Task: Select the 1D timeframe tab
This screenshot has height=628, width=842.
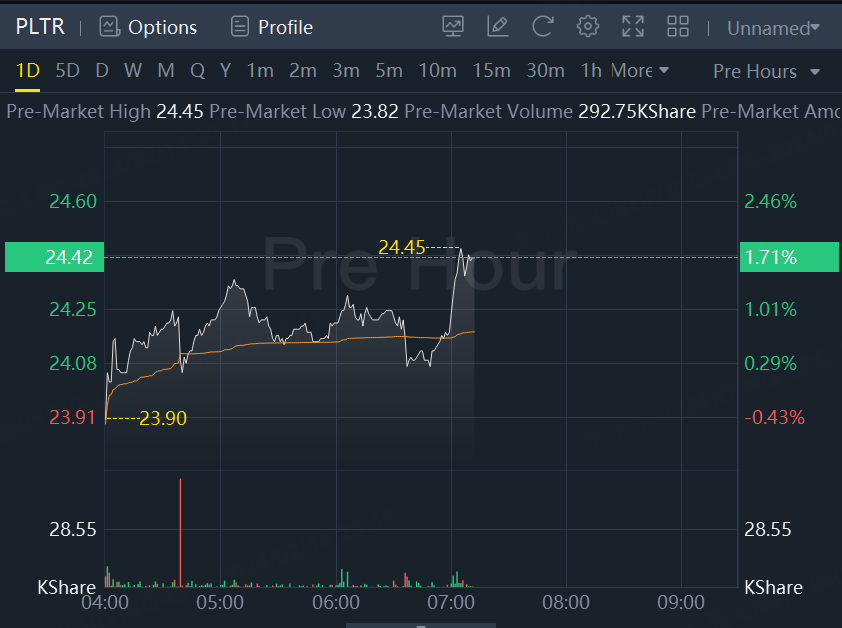Action: [27, 71]
